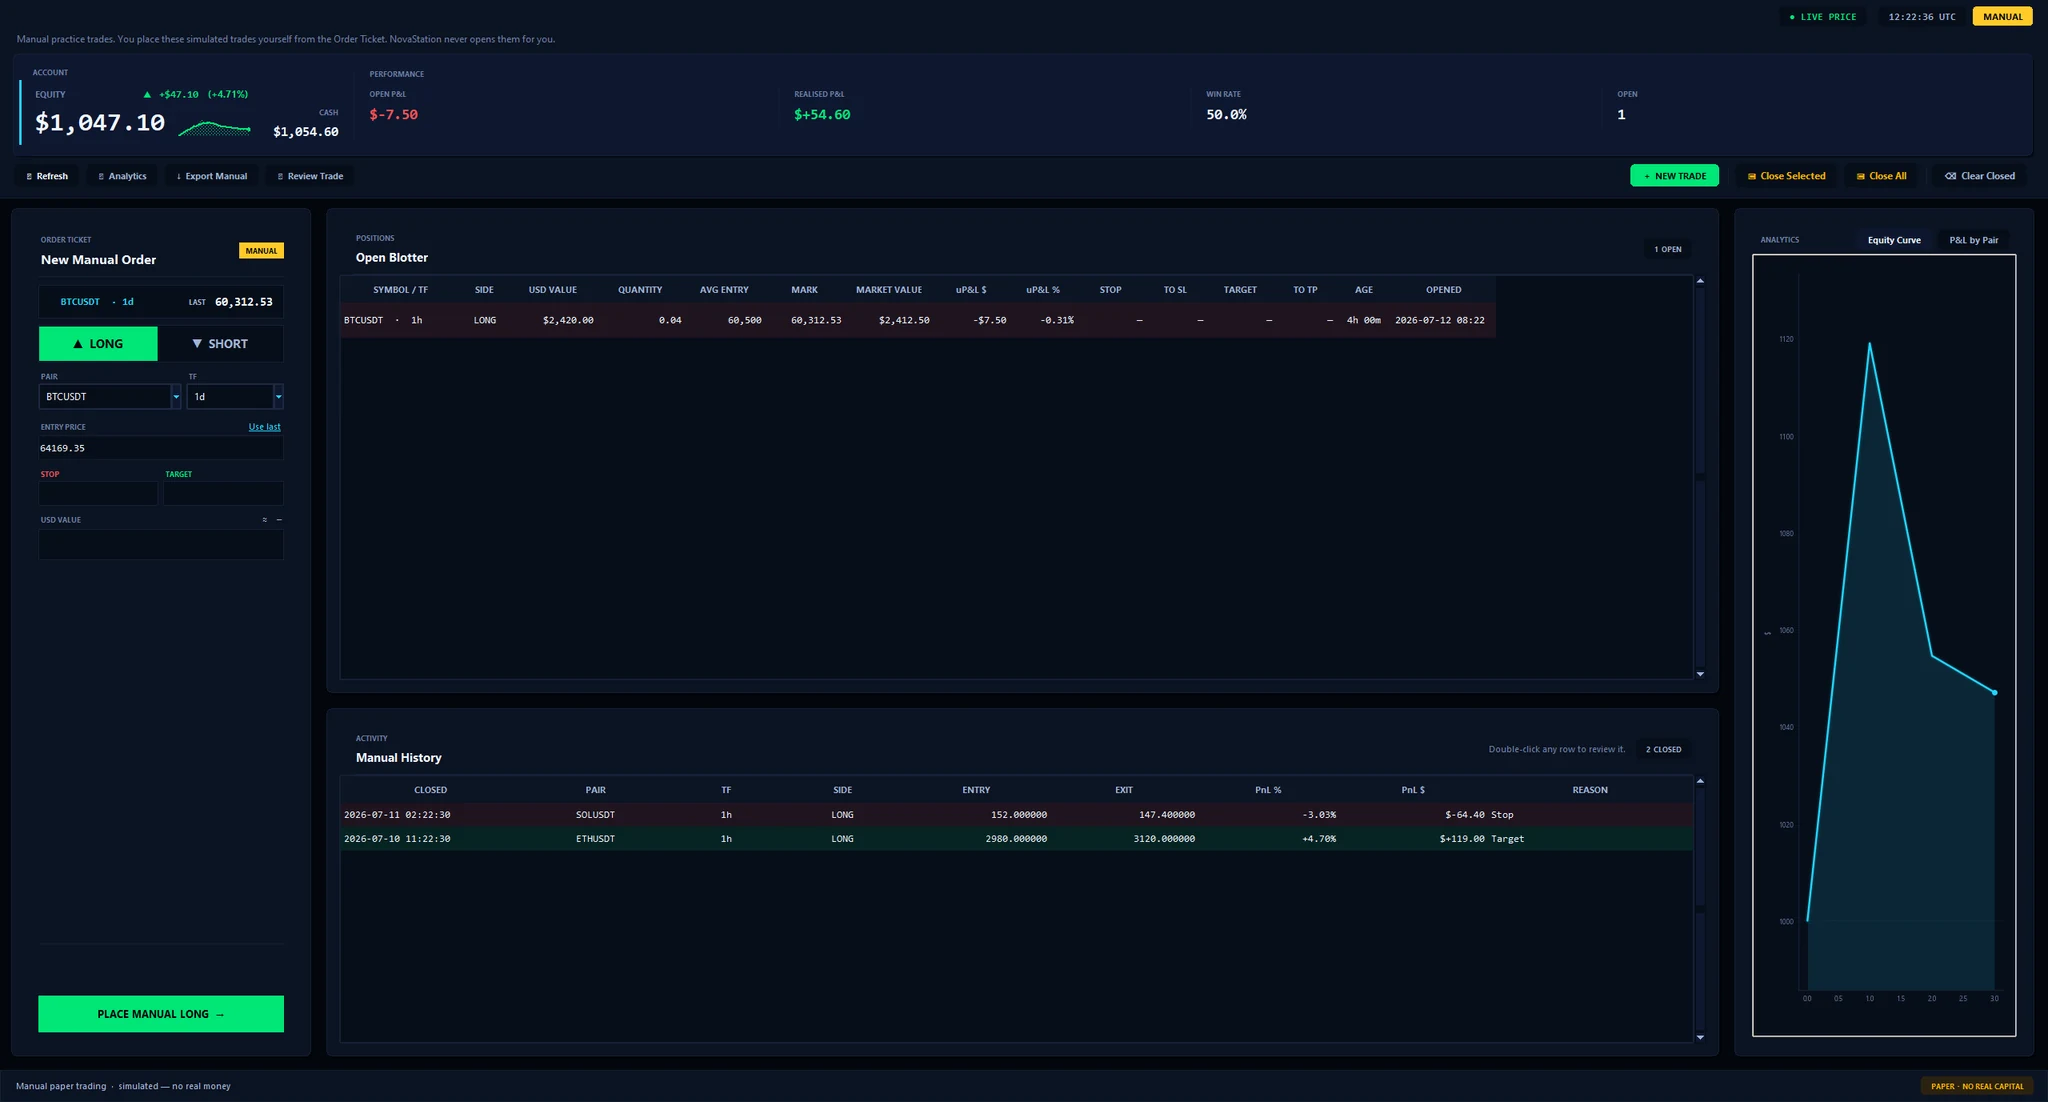
Task: Click the STOP price input field
Action: [98, 493]
